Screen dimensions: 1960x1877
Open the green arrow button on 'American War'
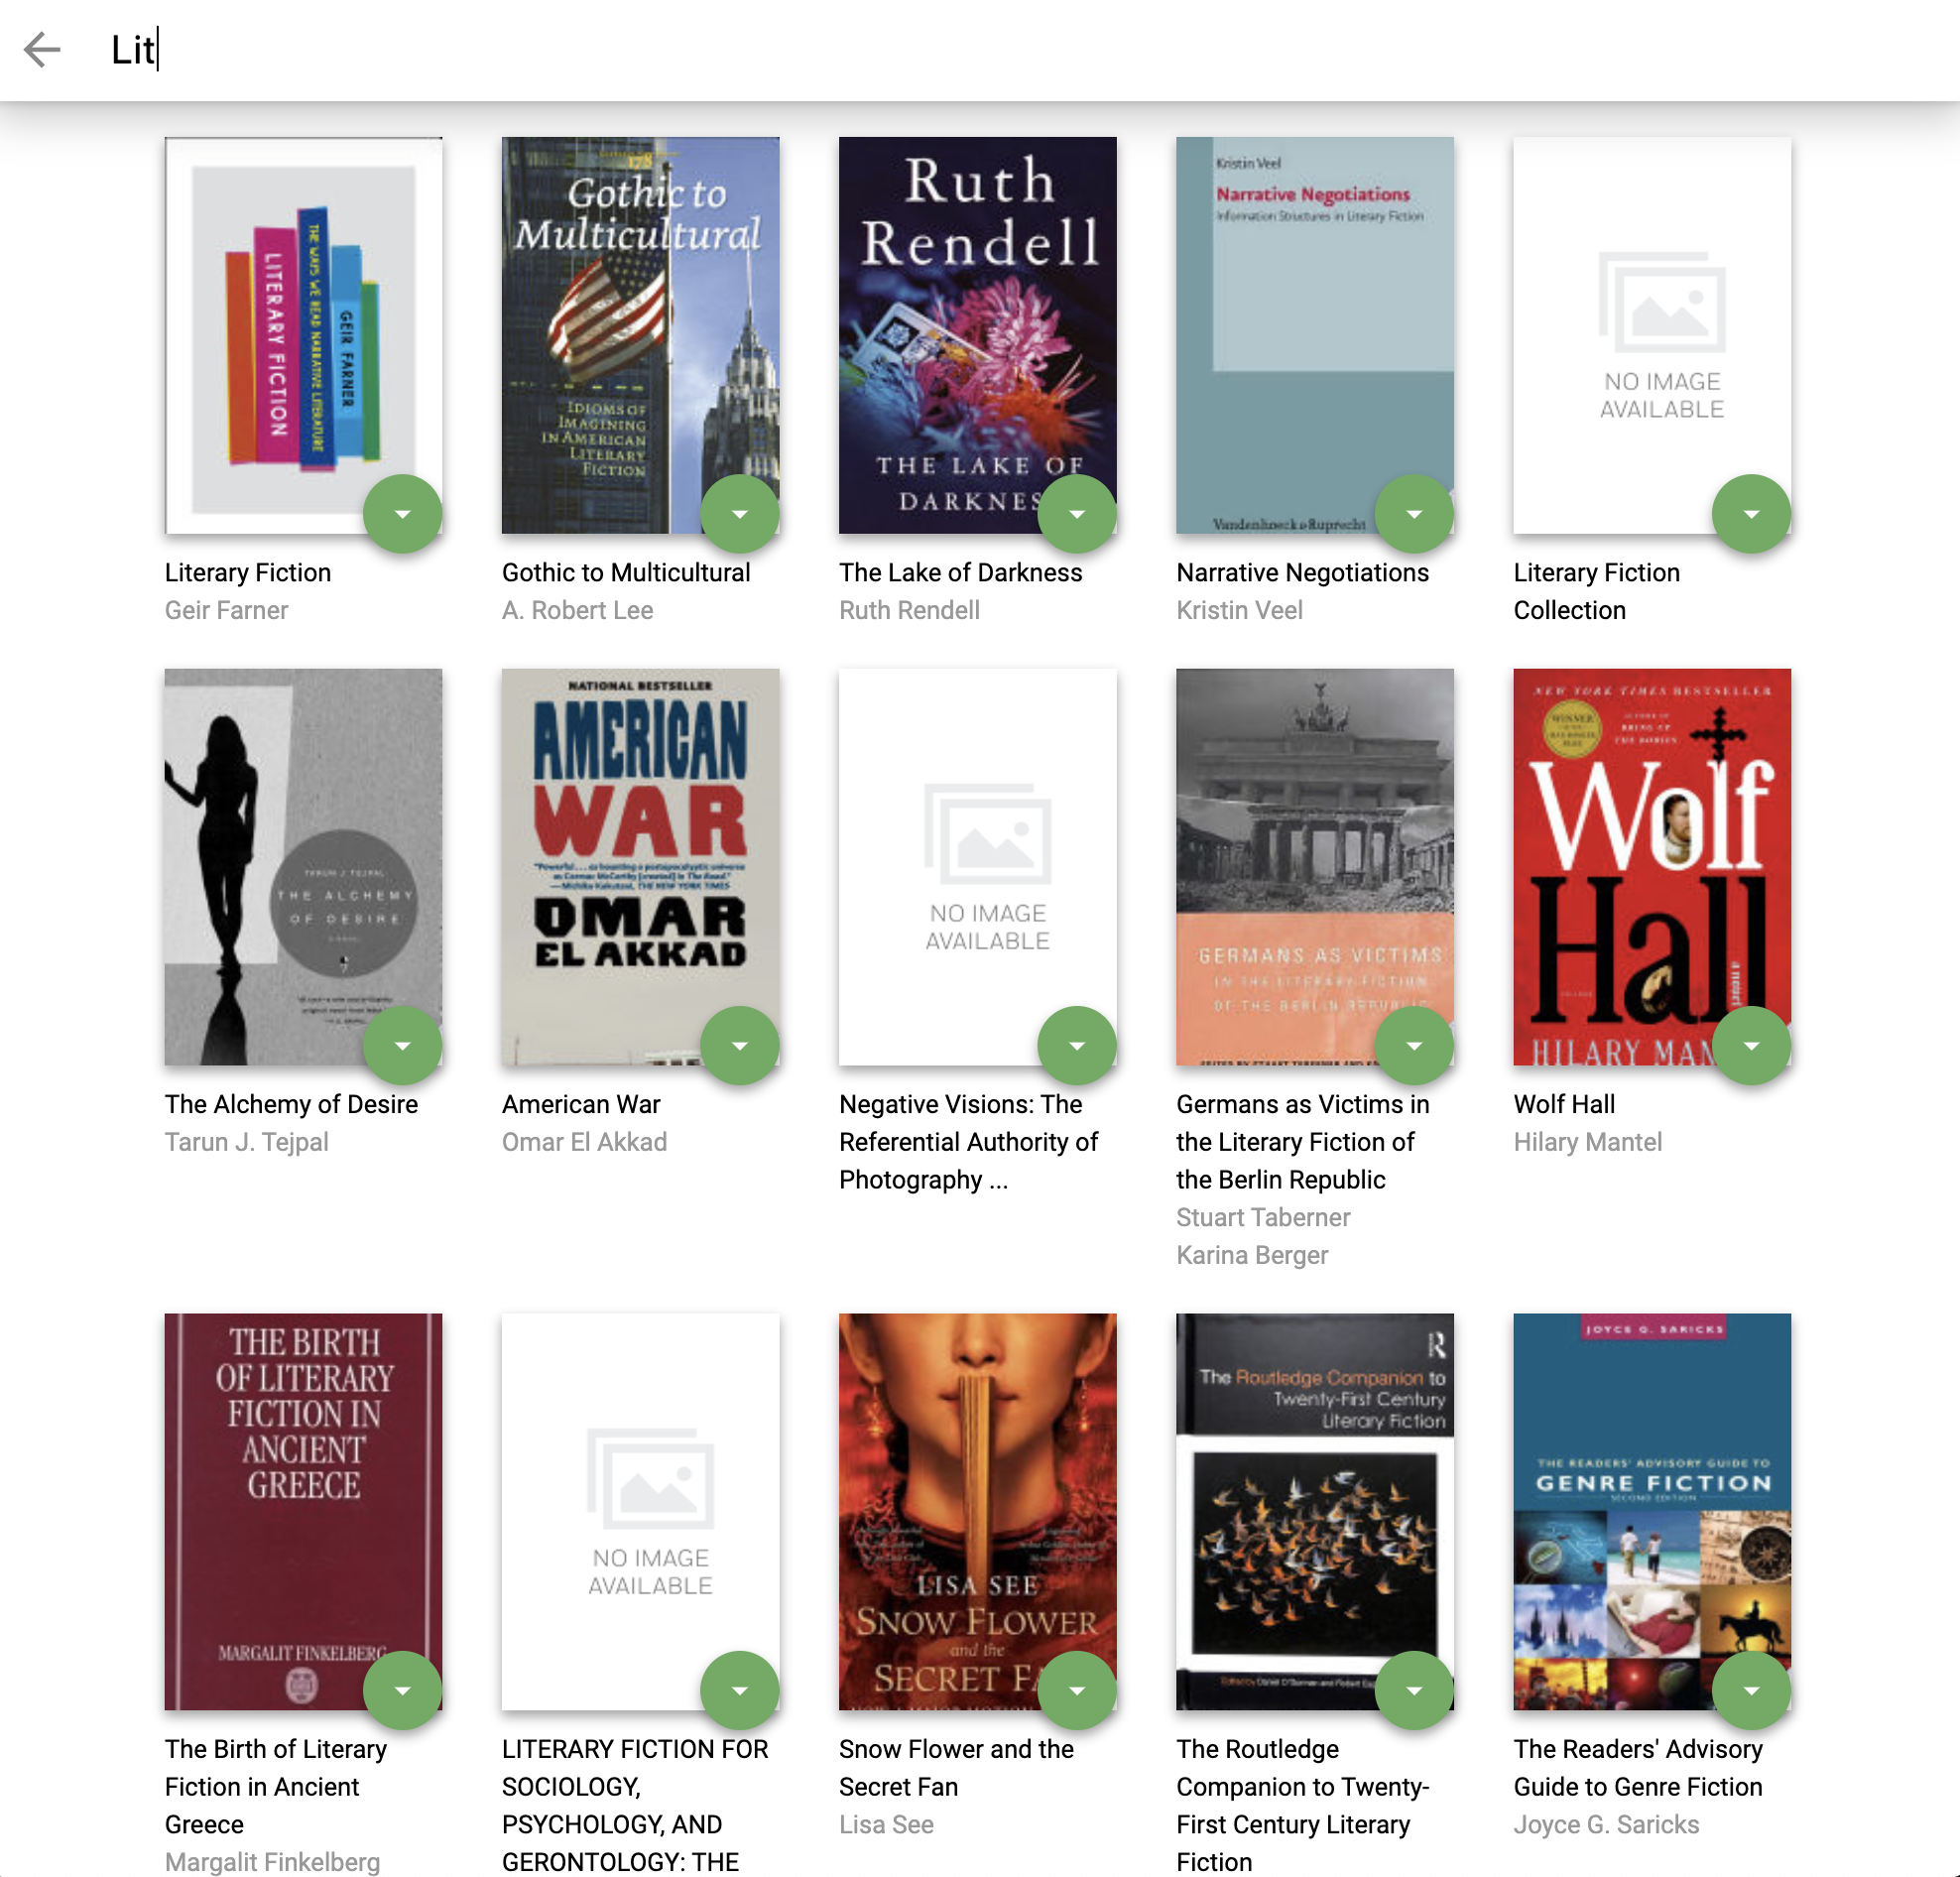[x=739, y=1045]
